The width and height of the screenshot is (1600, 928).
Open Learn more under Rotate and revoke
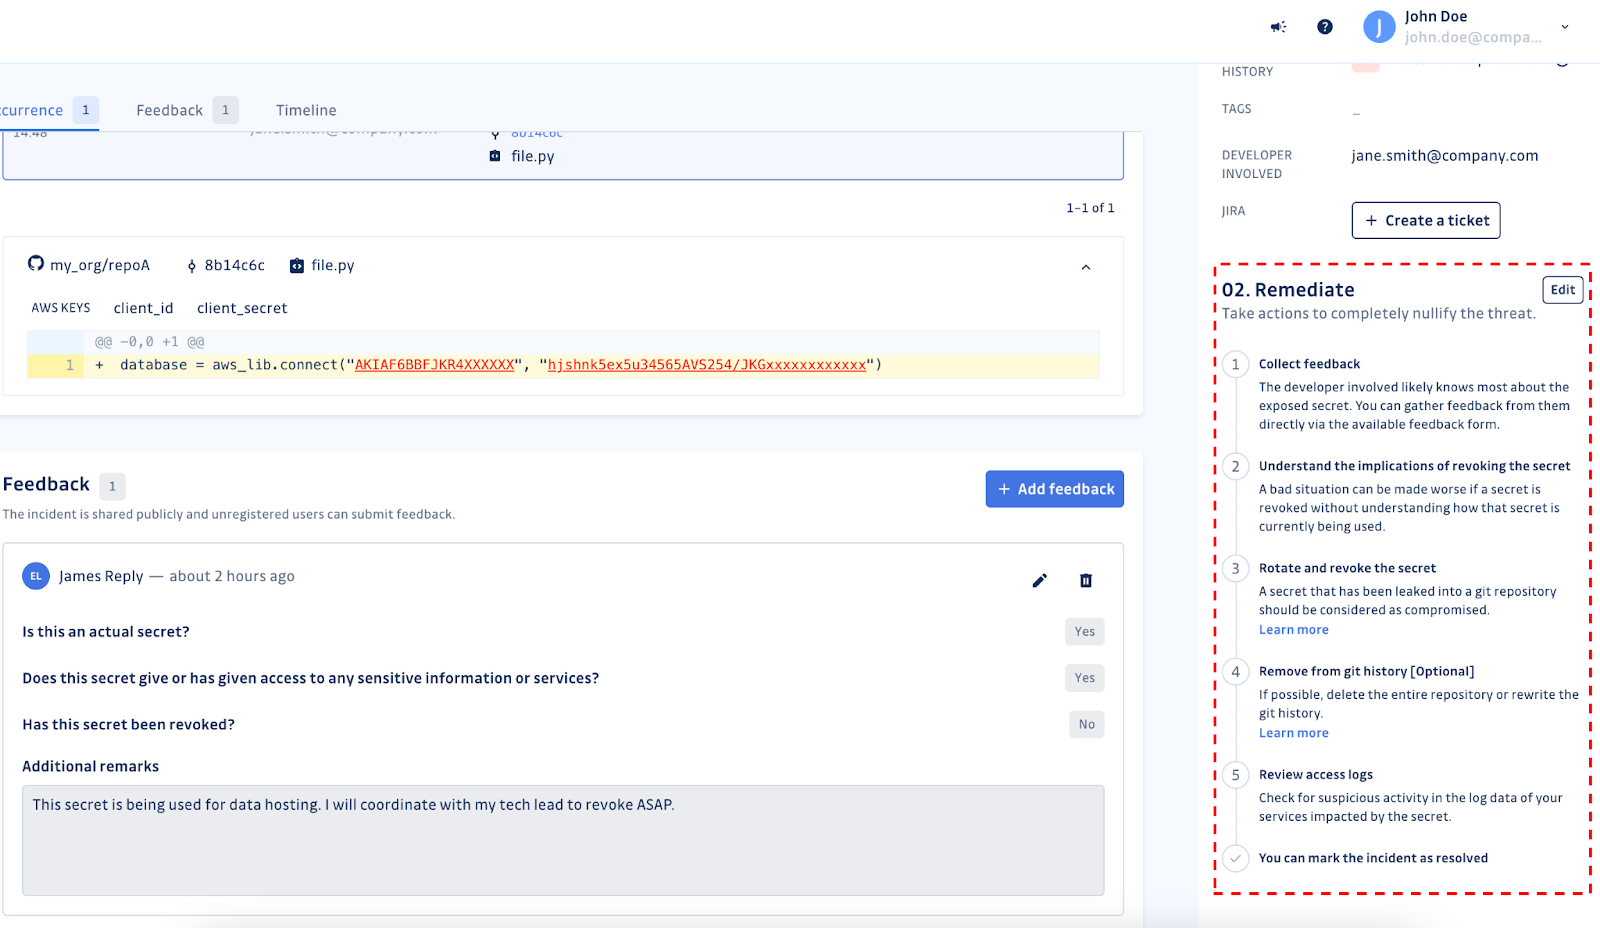[x=1293, y=629]
